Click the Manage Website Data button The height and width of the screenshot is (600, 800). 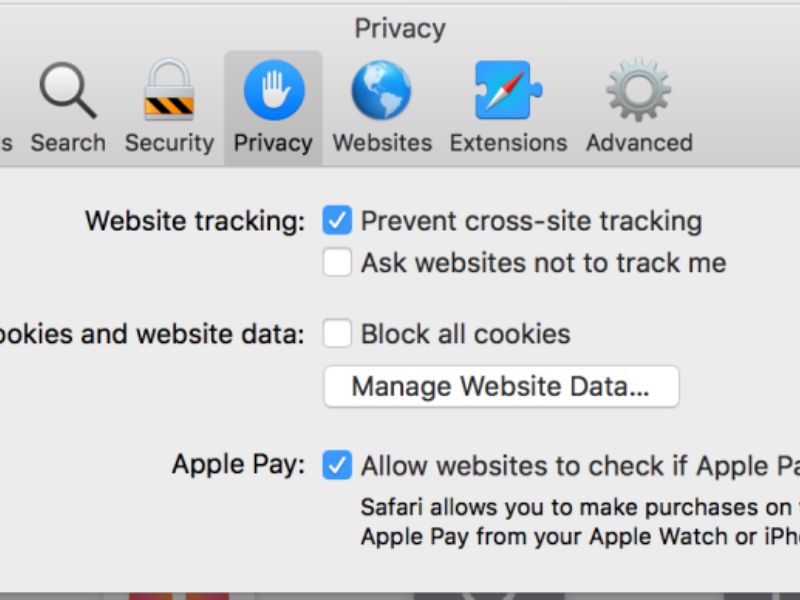(x=502, y=386)
